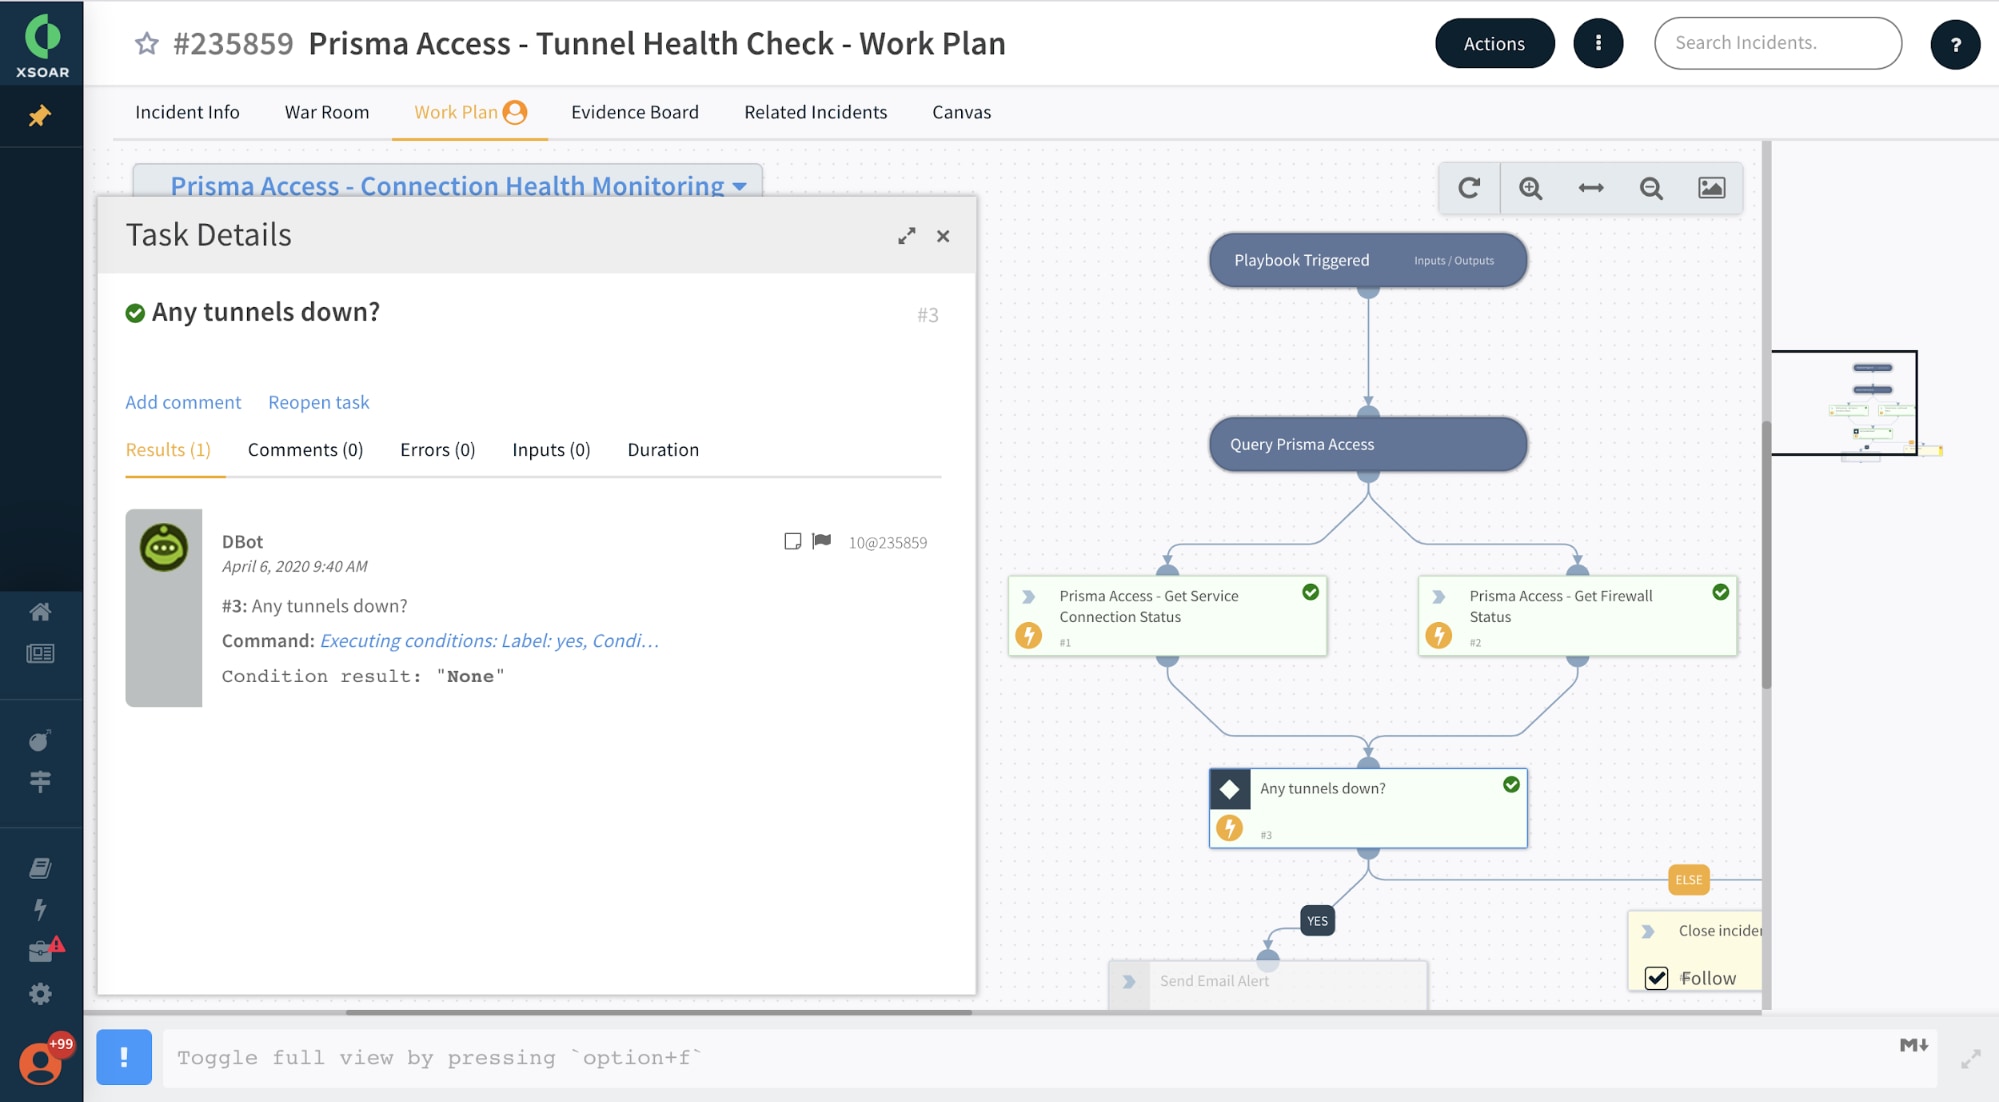This screenshot has height=1102, width=1999.
Task: Click the YES branch label
Action: [x=1317, y=921]
